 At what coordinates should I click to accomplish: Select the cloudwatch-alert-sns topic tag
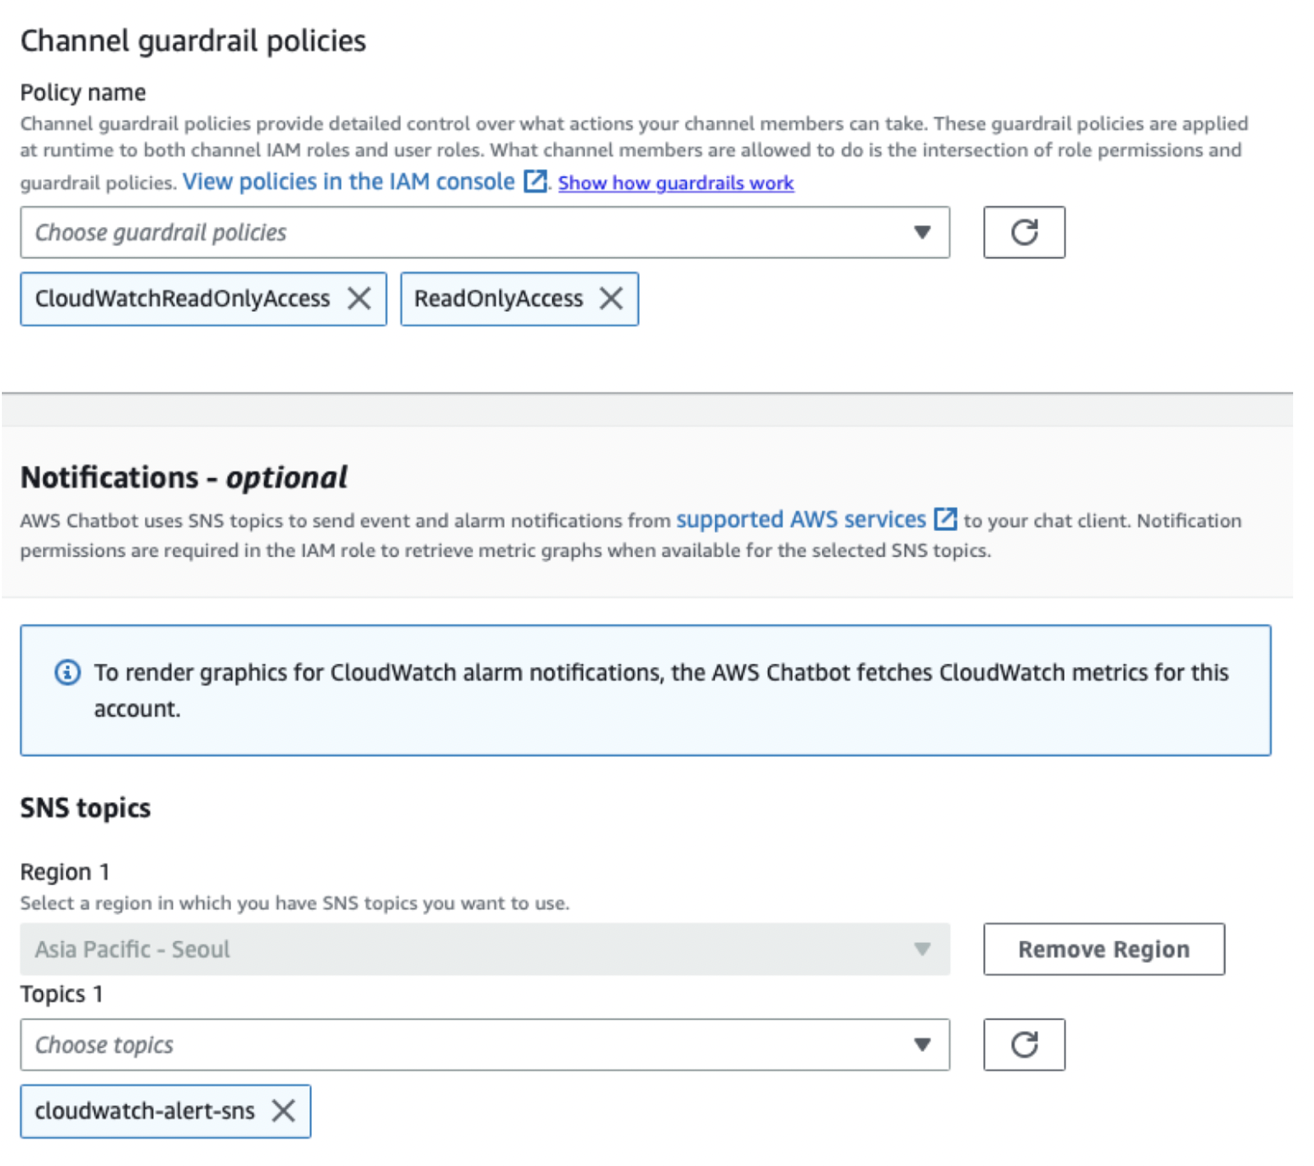click(x=145, y=1110)
